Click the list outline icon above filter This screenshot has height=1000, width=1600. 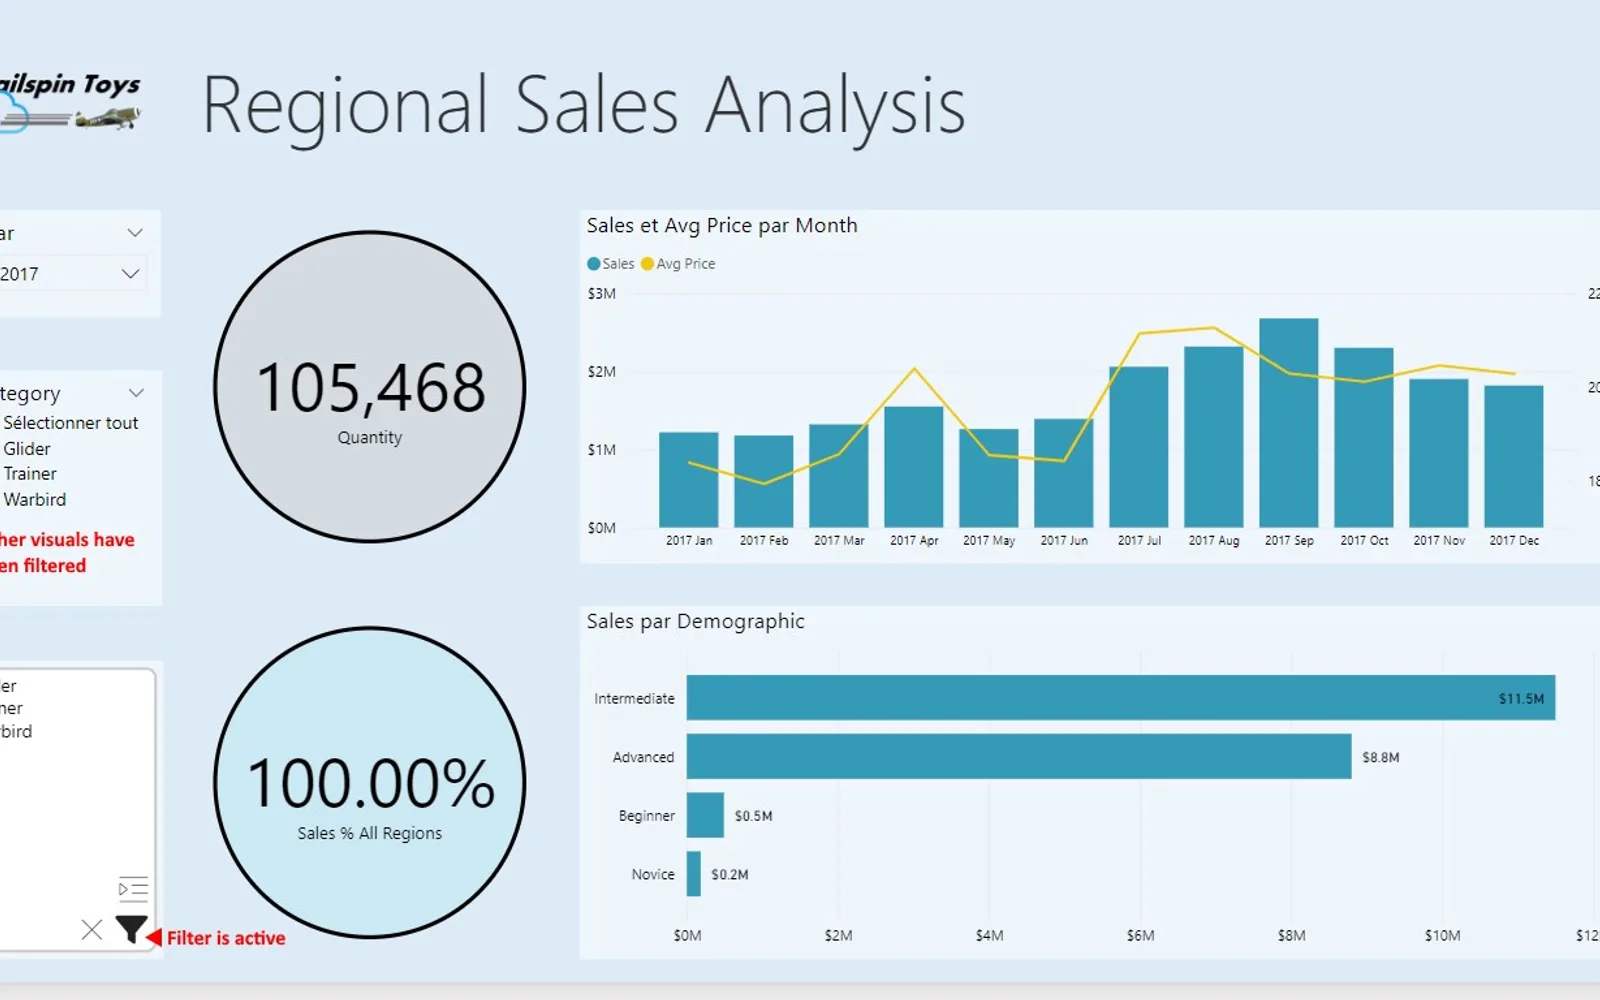pyautogui.click(x=133, y=888)
